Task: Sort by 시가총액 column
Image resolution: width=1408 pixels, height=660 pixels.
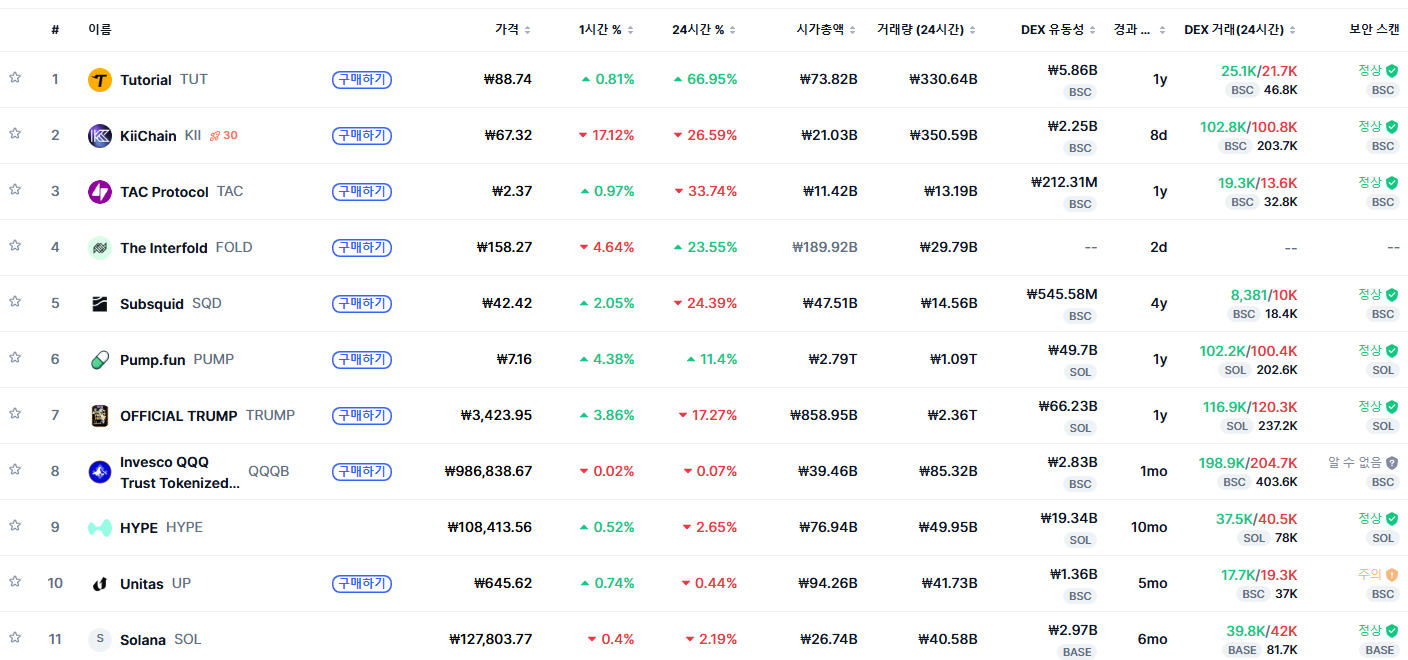Action: pos(826,30)
